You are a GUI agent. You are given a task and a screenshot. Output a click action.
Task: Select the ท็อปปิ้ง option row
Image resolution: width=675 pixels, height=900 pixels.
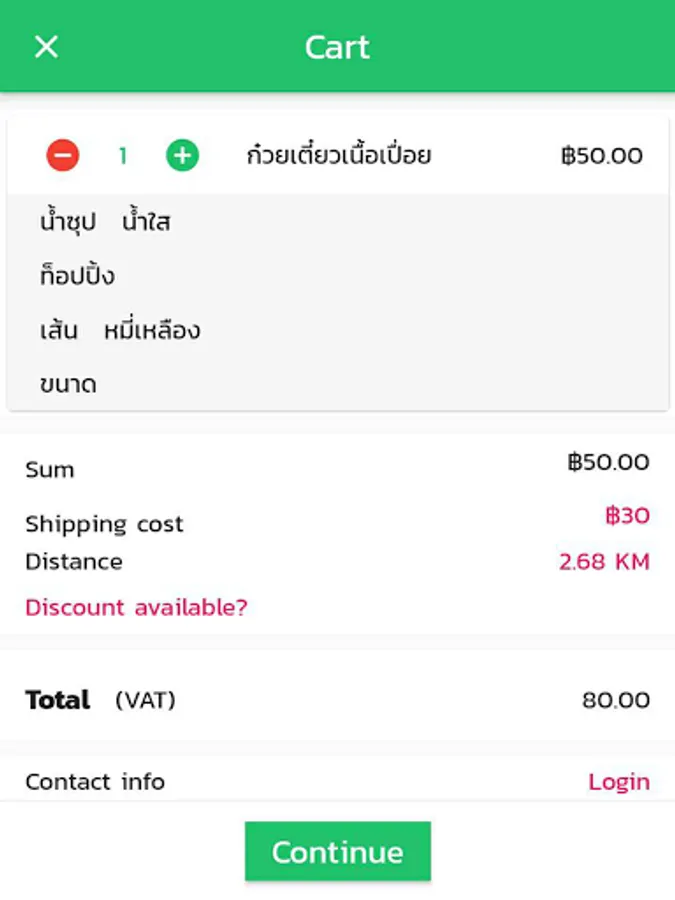pos(338,276)
